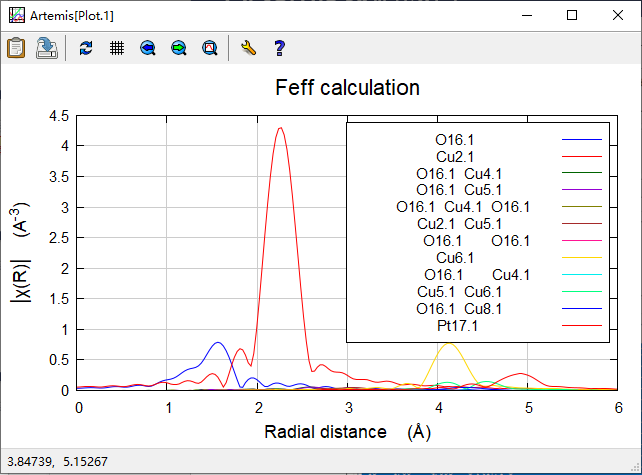Click the large red peak in plot
The image size is (642, 475).
pos(280,130)
